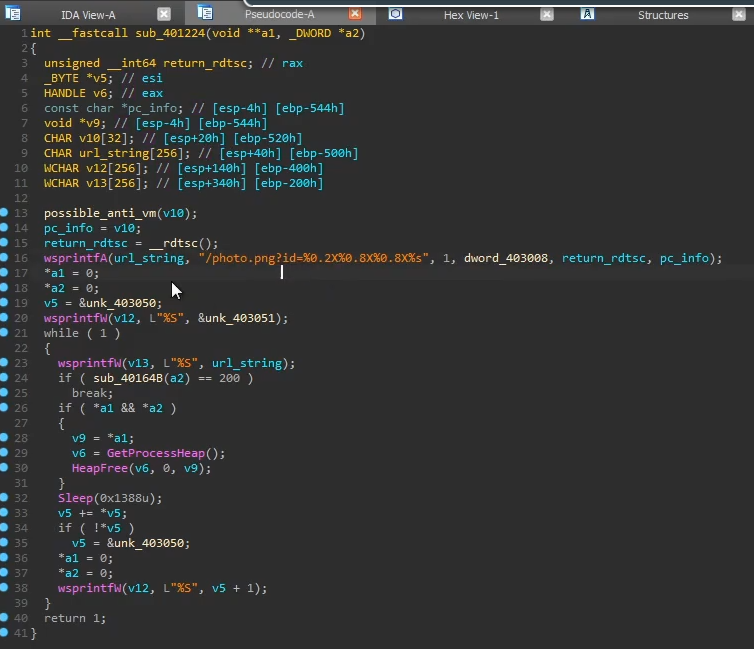Toggle breakpoint dot on line 20
The height and width of the screenshot is (649, 754).
tap(4, 317)
